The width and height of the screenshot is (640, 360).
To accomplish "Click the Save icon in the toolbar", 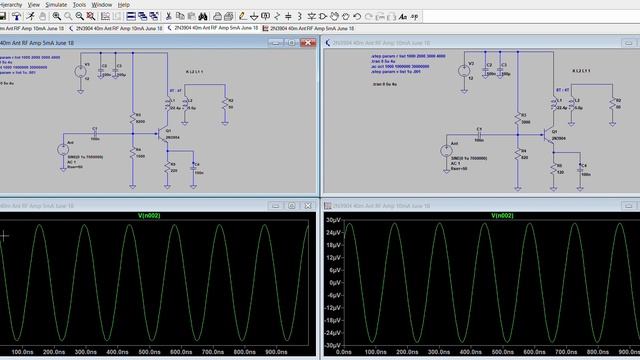I will tap(2, 16).
